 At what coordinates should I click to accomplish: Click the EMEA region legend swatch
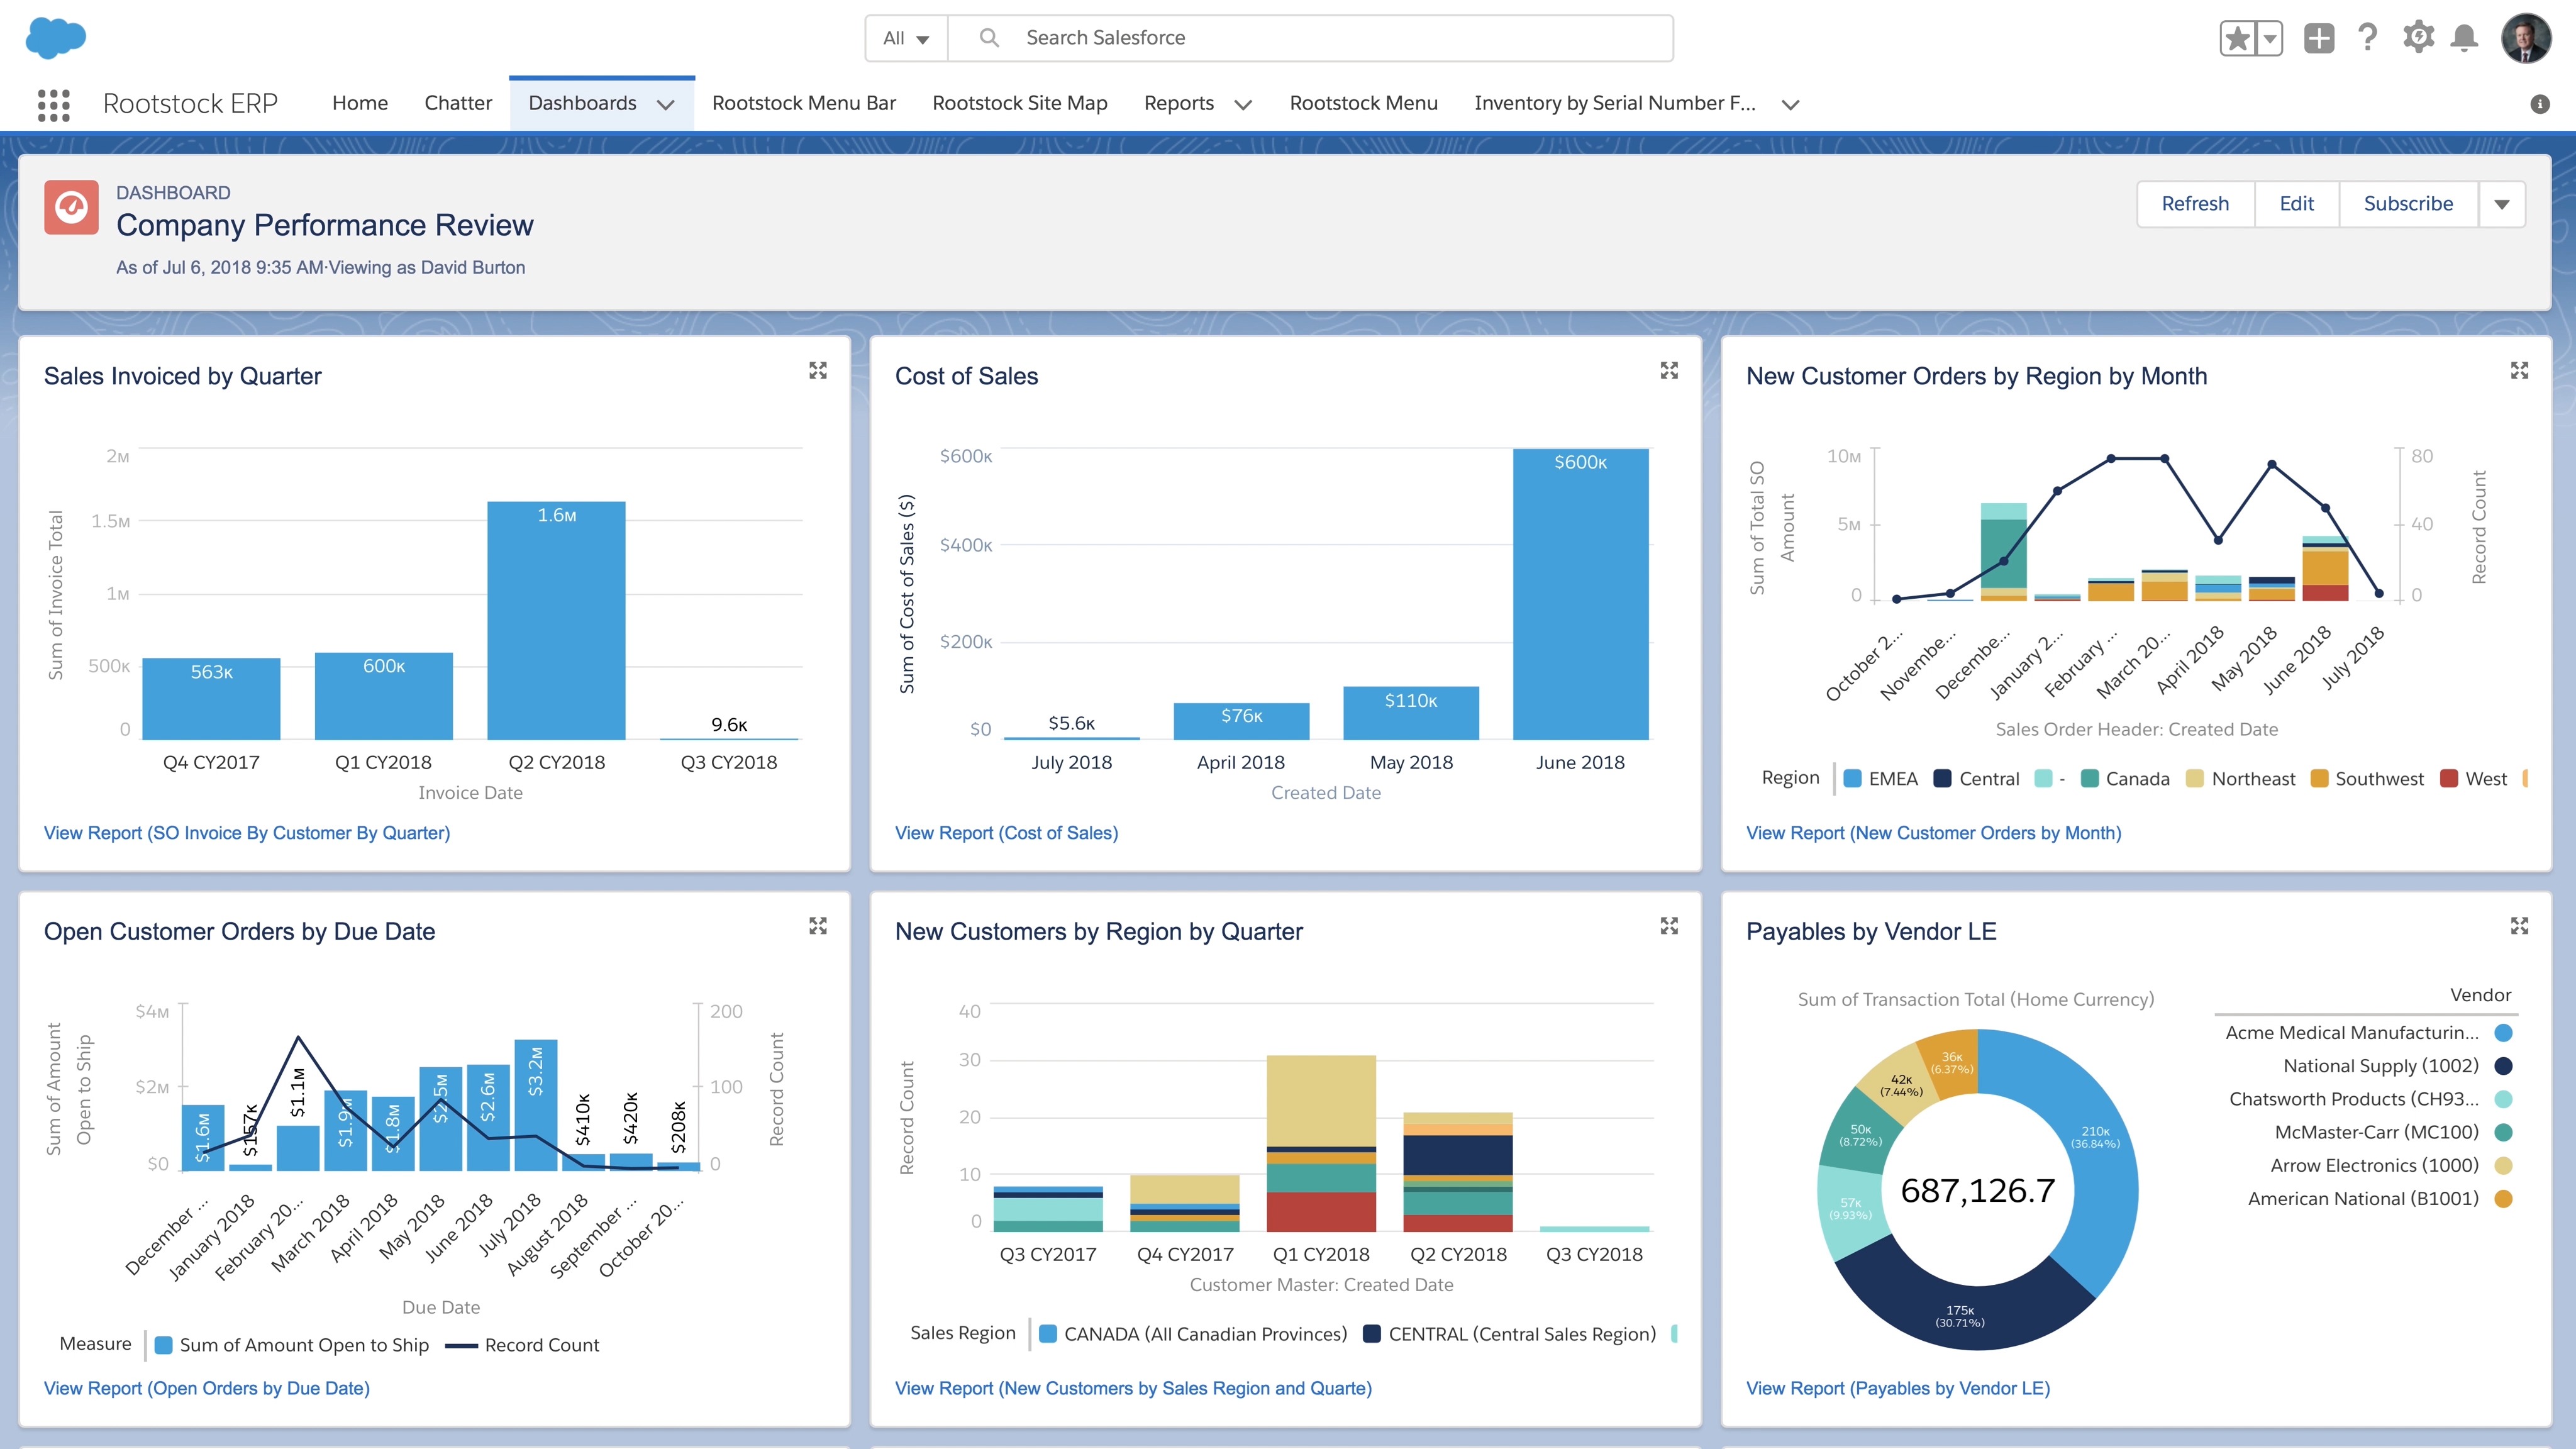[1852, 779]
